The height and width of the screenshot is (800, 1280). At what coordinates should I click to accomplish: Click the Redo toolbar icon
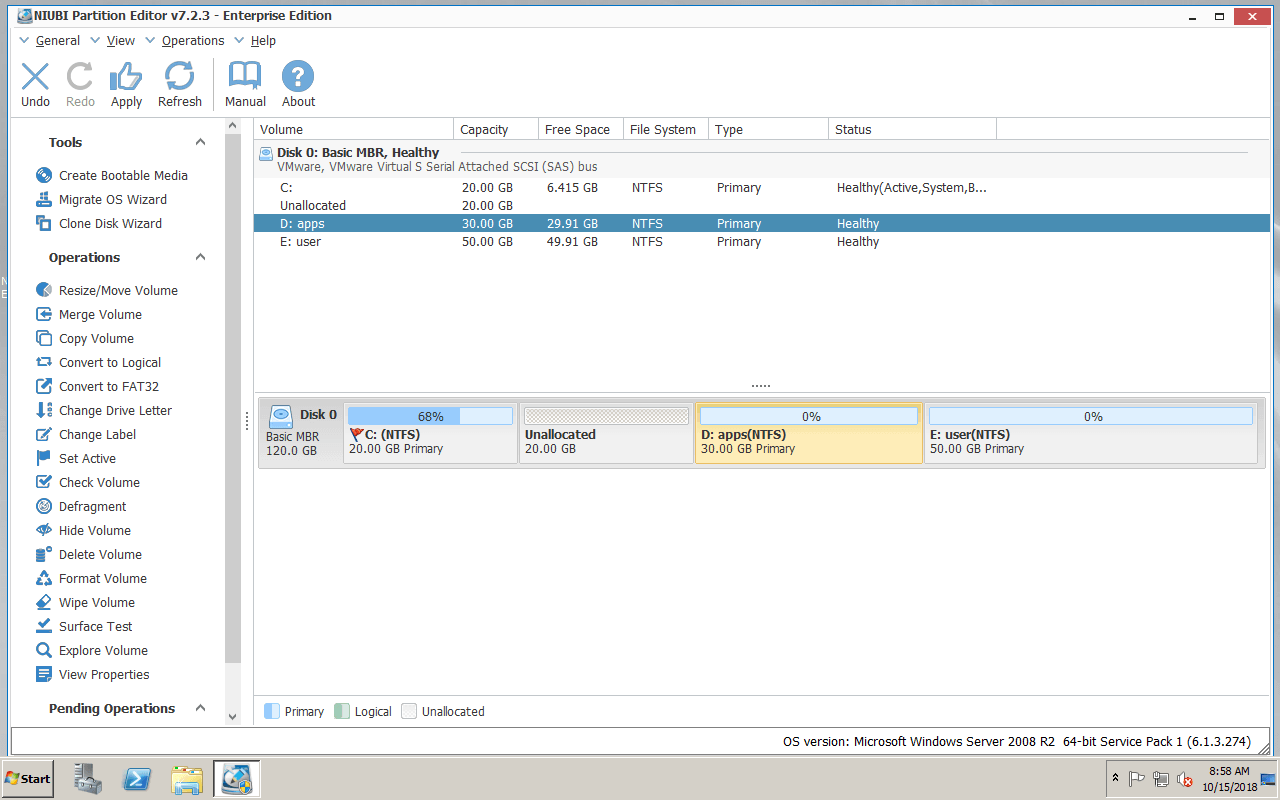point(80,84)
